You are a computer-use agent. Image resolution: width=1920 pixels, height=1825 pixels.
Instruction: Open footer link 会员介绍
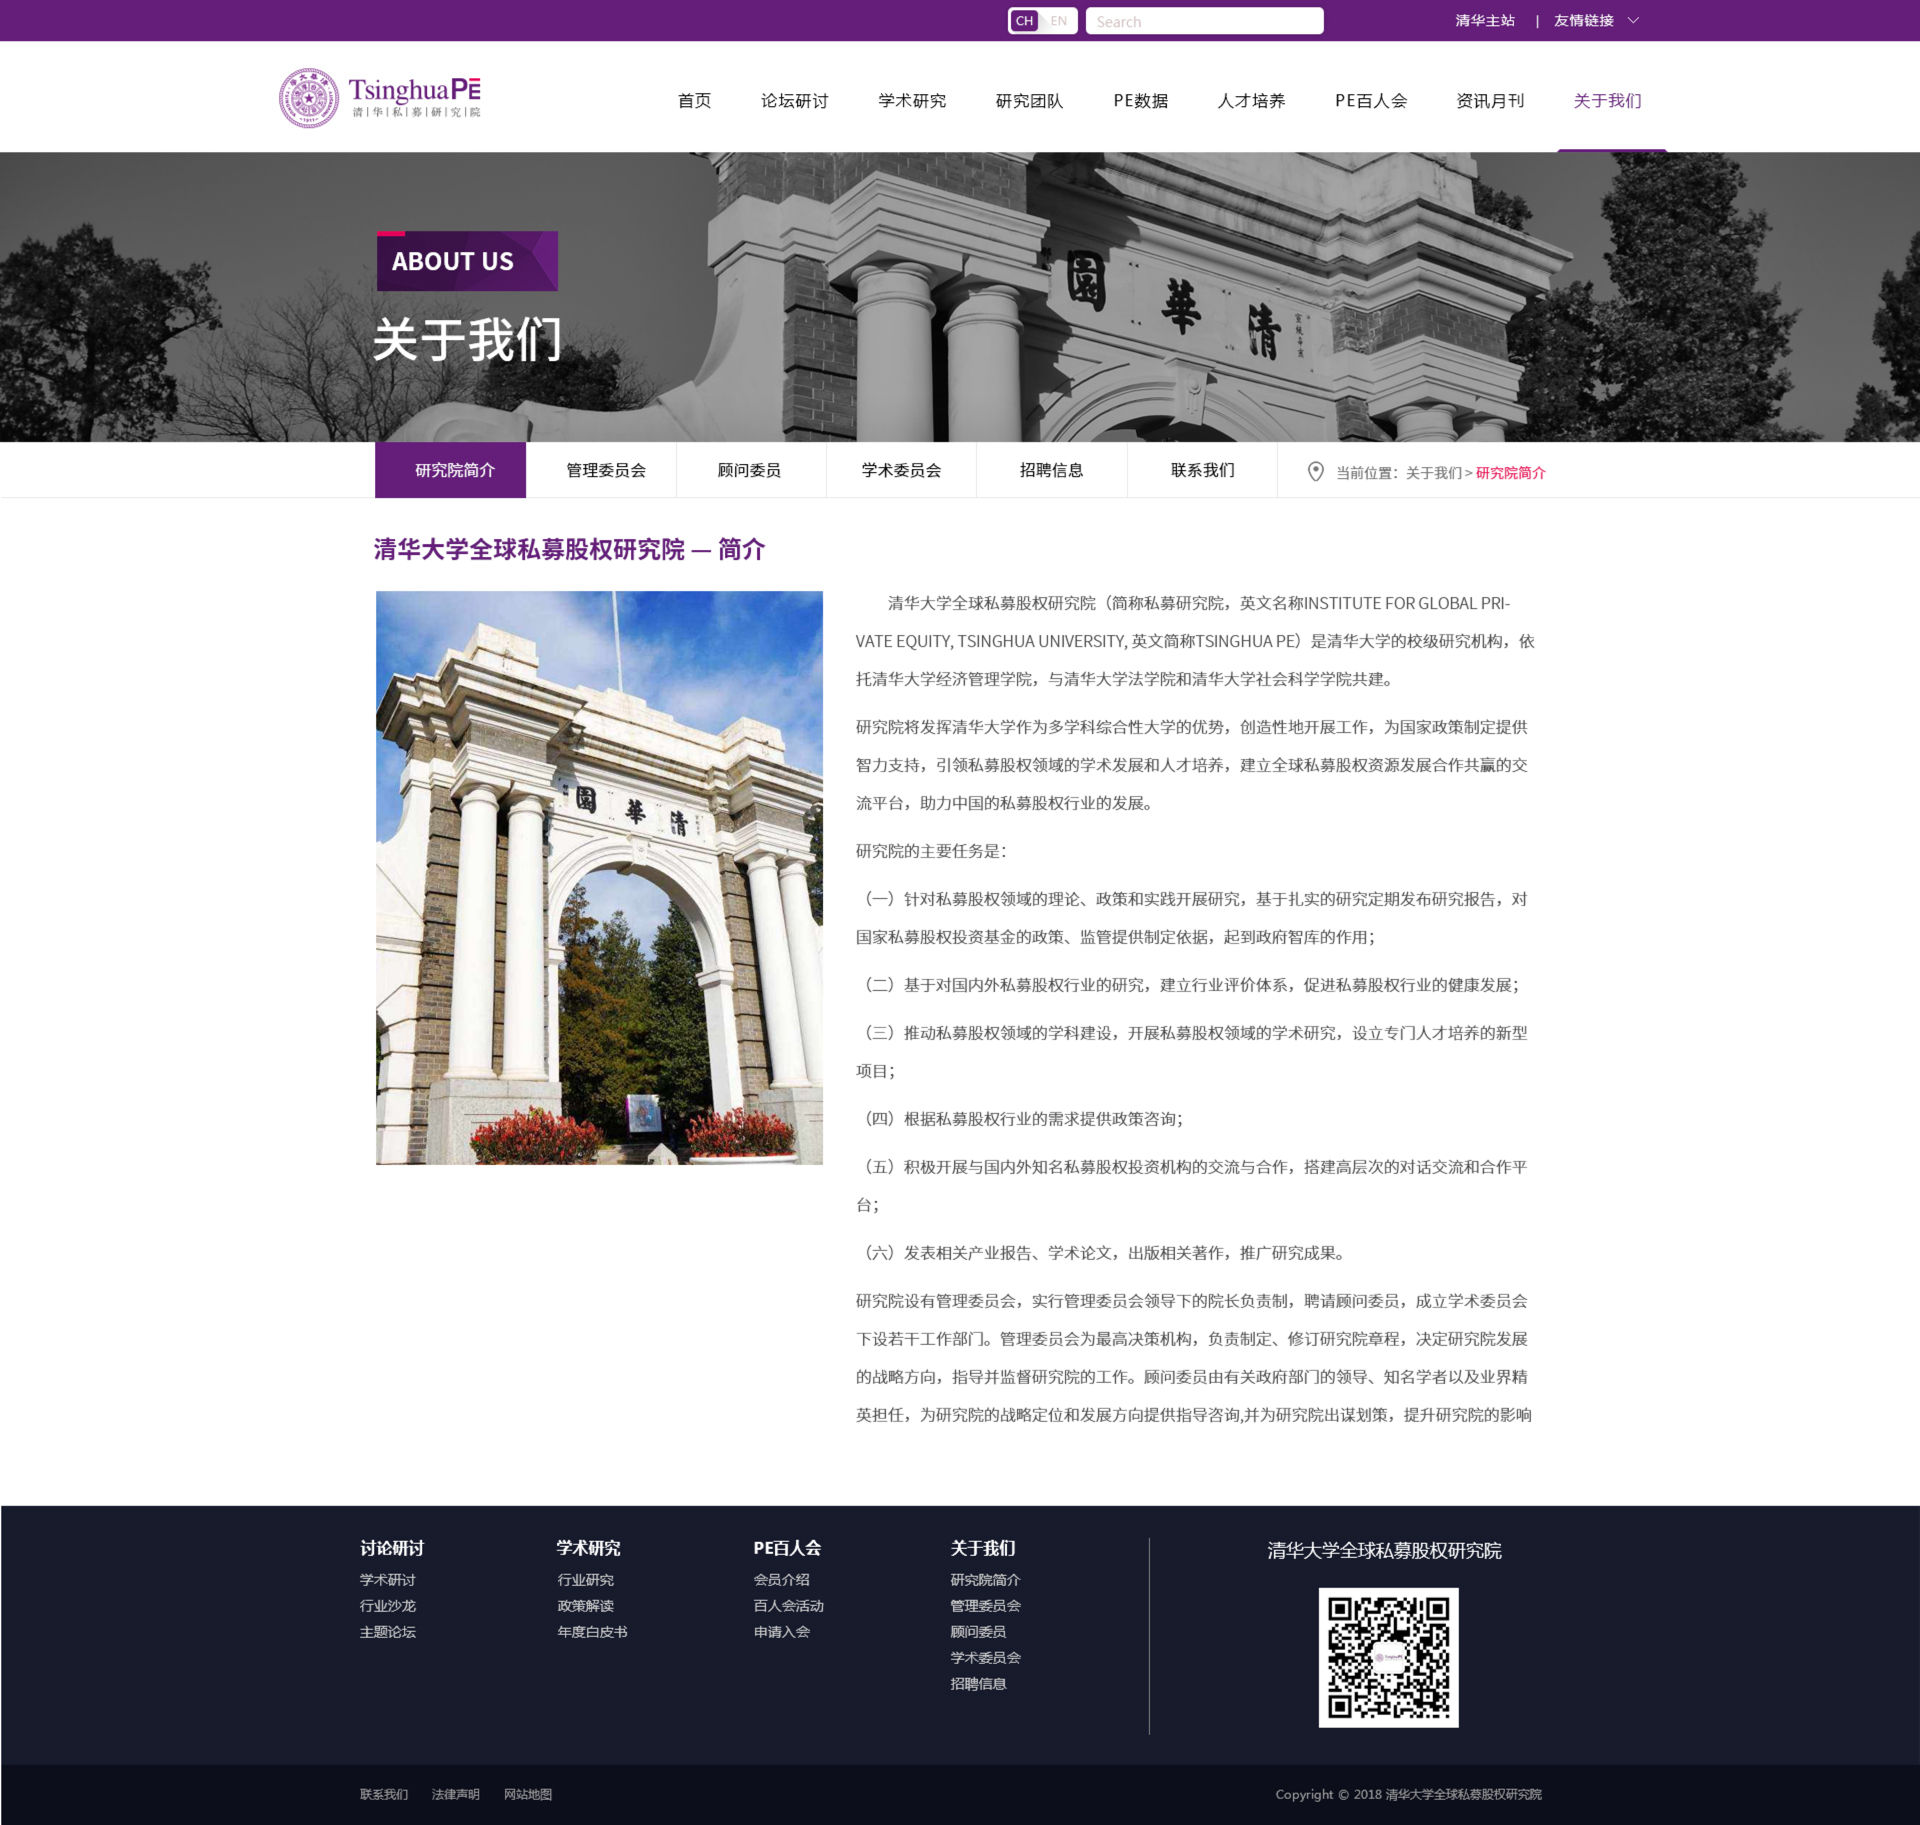(781, 1580)
